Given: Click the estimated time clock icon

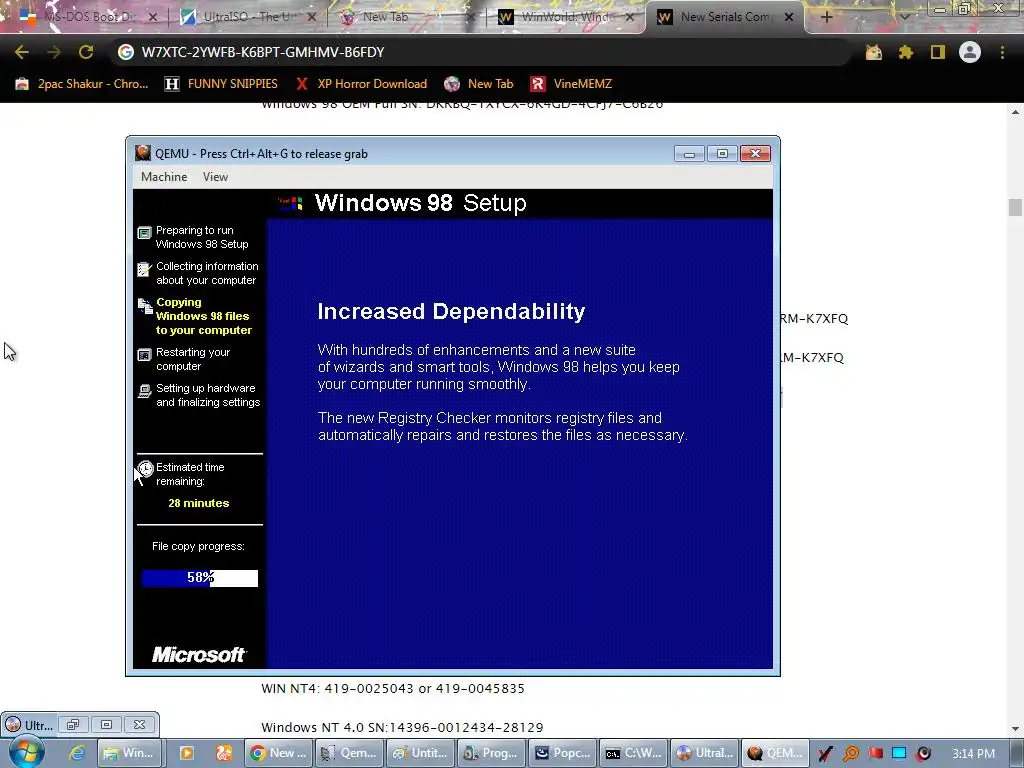Looking at the screenshot, I should [146, 469].
